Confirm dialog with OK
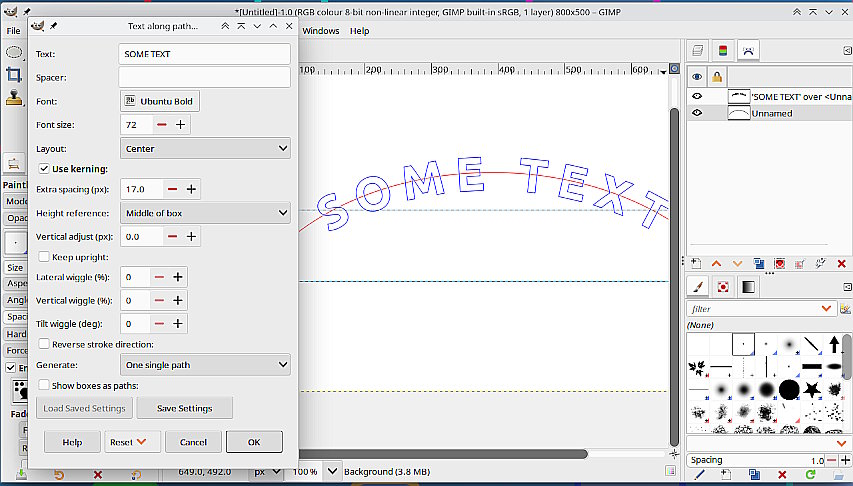The image size is (853, 486). pos(254,442)
